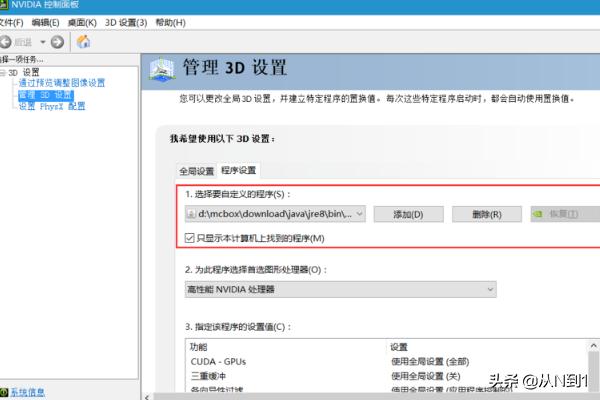Viewport: 600px width, 400px height.
Task: Click the java program icon in the combo box
Action: click(x=191, y=214)
